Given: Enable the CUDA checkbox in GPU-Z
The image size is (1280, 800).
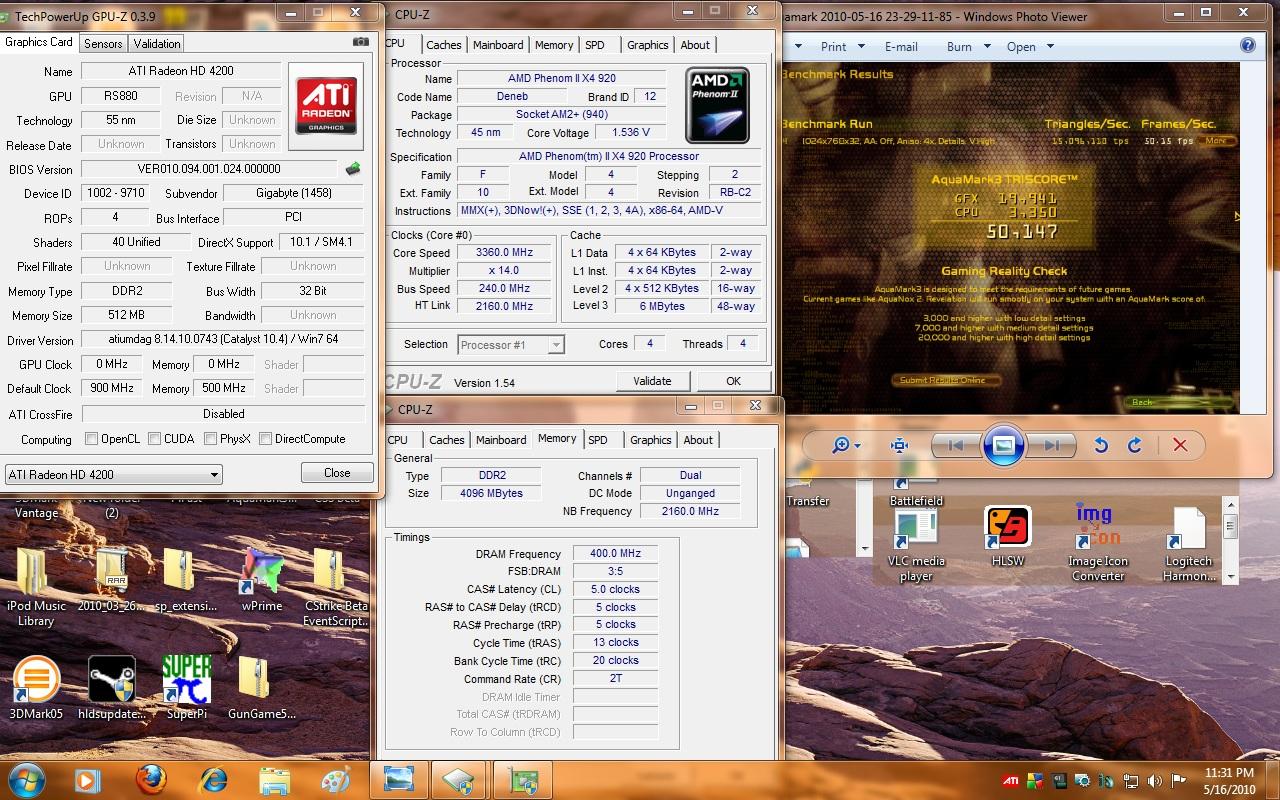Looking at the screenshot, I should pos(155,439).
